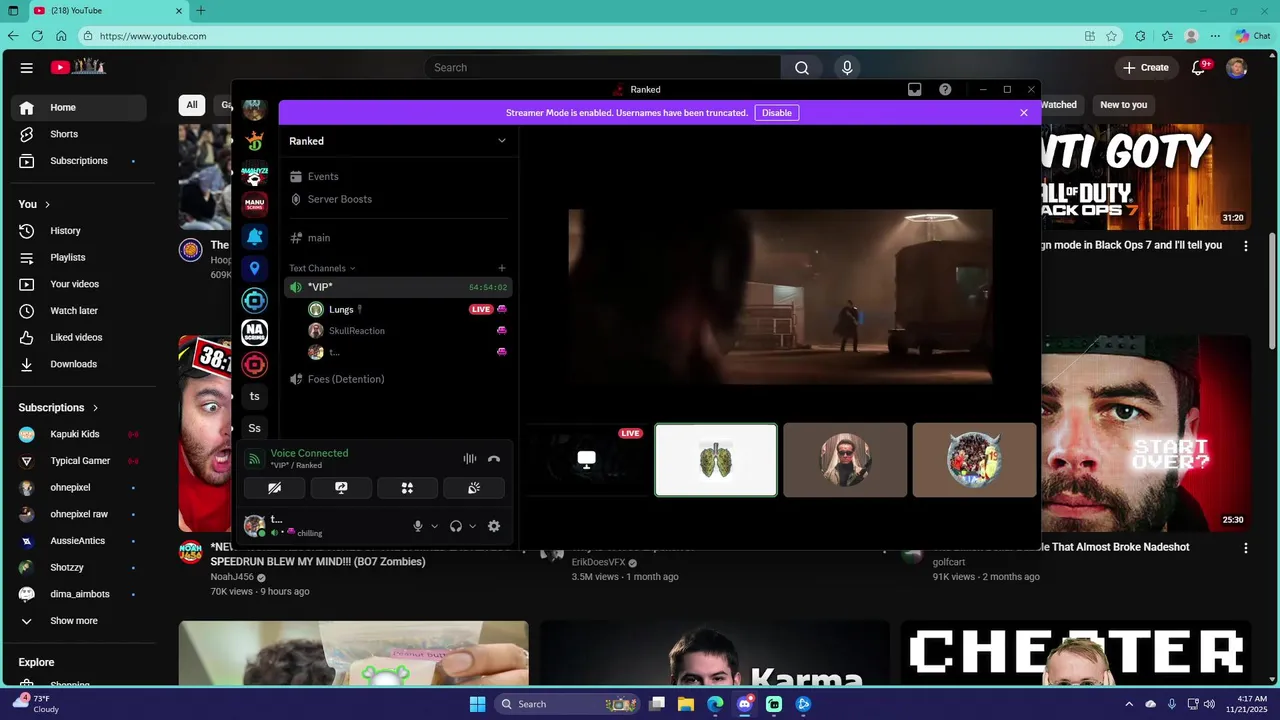Open Liked videos in YouTube sidebar
This screenshot has width=1280, height=720.
(79, 337)
